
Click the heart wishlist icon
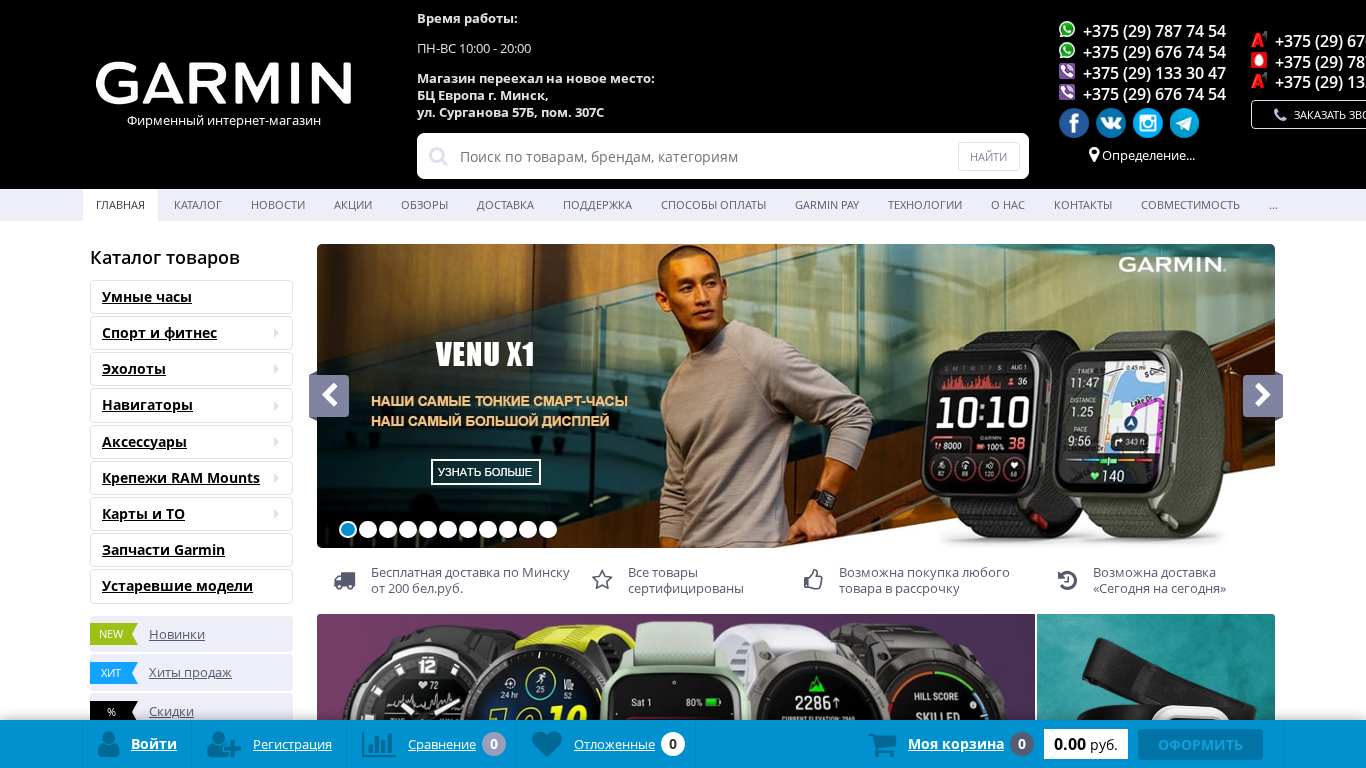[x=547, y=744]
